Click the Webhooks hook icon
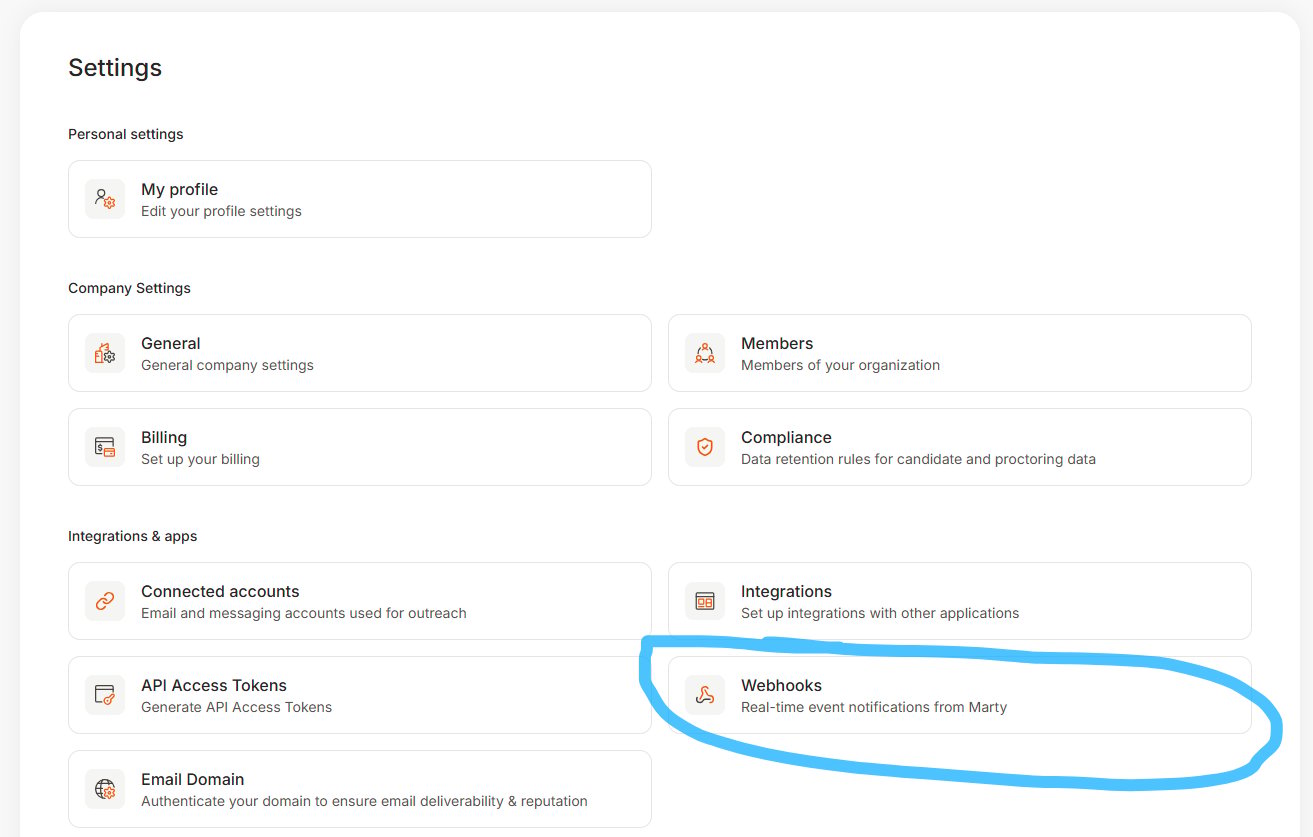The image size is (1313, 837). pyautogui.click(x=705, y=695)
